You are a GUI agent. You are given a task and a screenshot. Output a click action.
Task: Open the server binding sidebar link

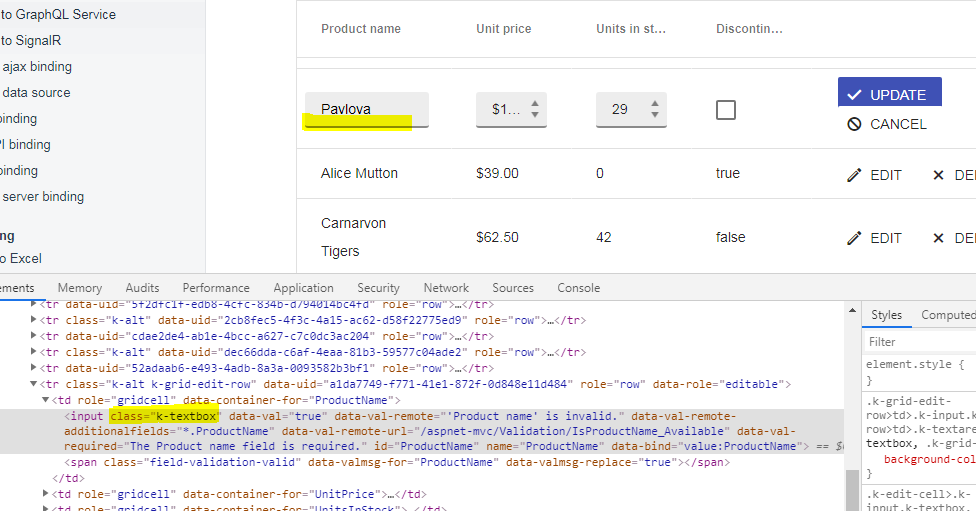43,197
